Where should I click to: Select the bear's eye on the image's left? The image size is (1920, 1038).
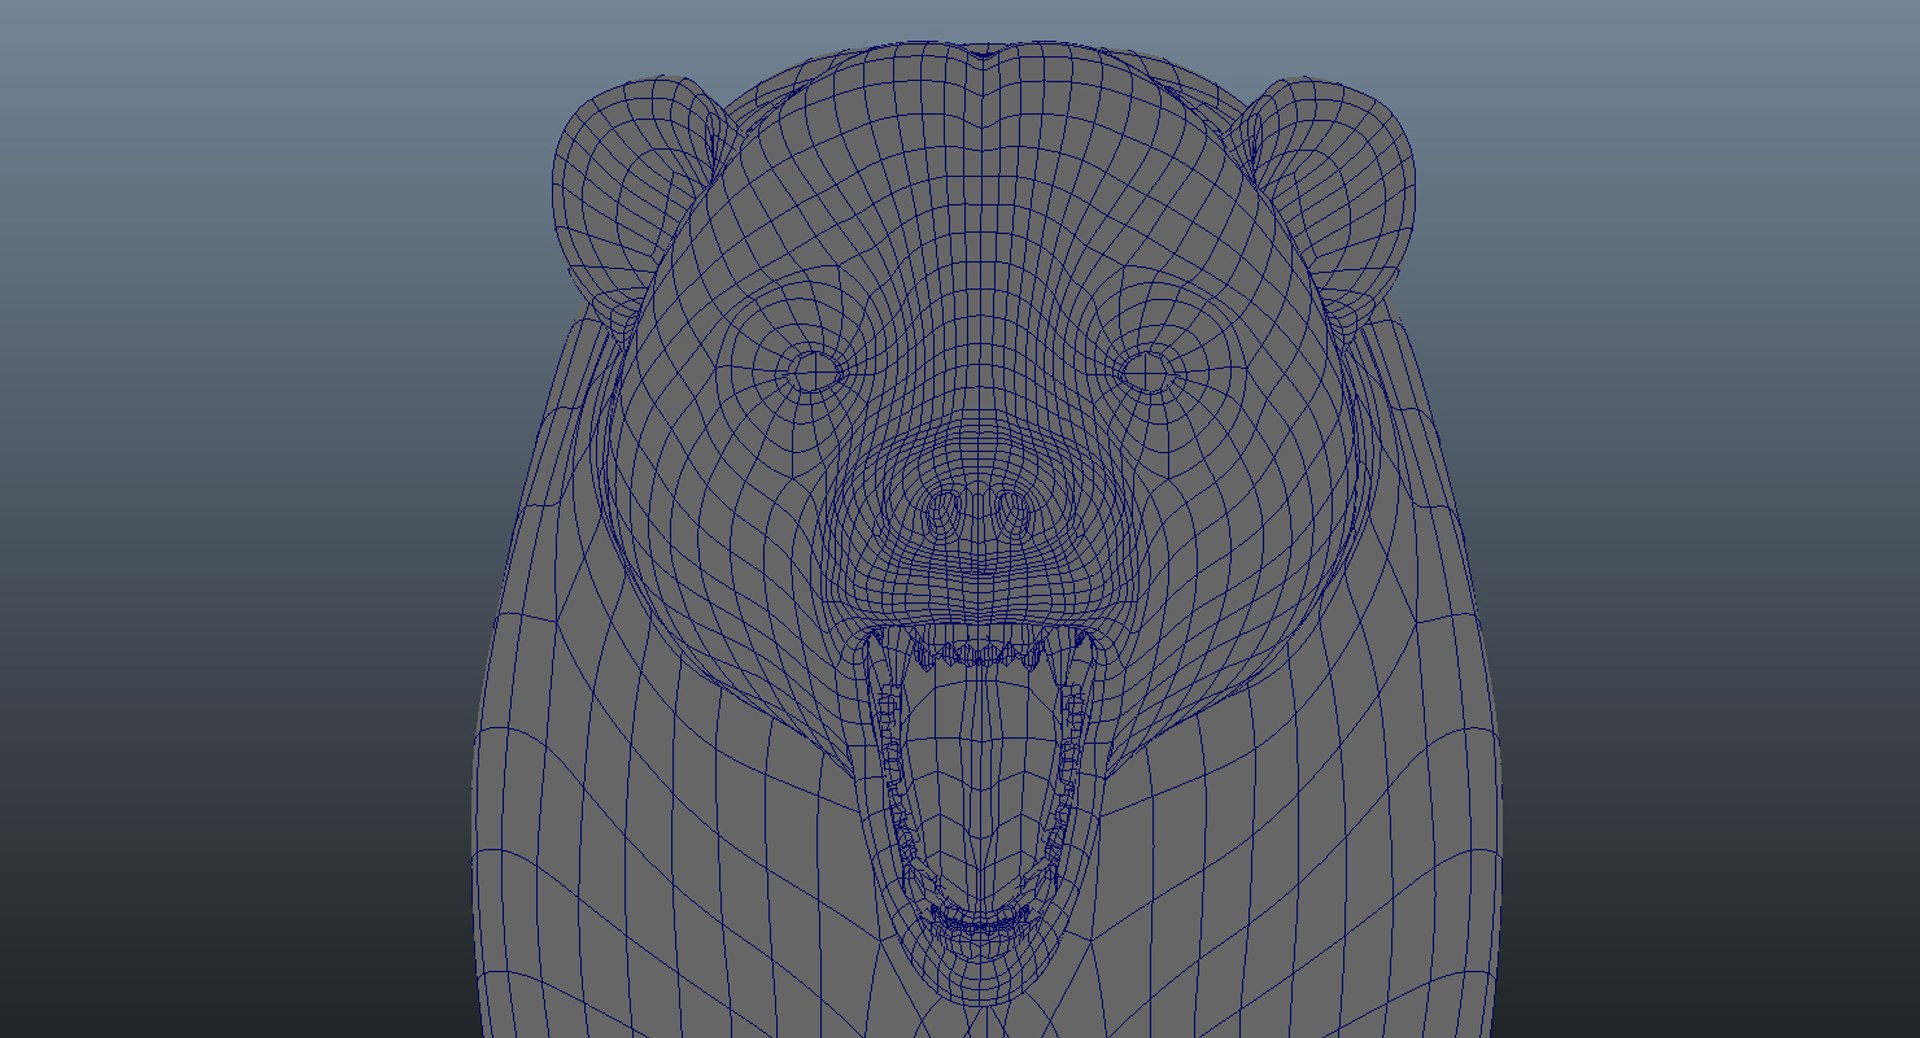pos(816,371)
